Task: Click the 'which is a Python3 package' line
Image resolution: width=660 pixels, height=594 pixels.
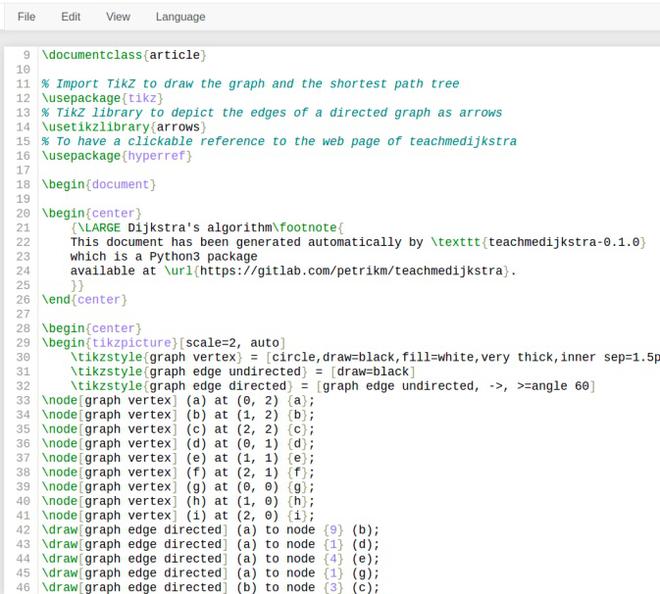Action: tap(164, 256)
